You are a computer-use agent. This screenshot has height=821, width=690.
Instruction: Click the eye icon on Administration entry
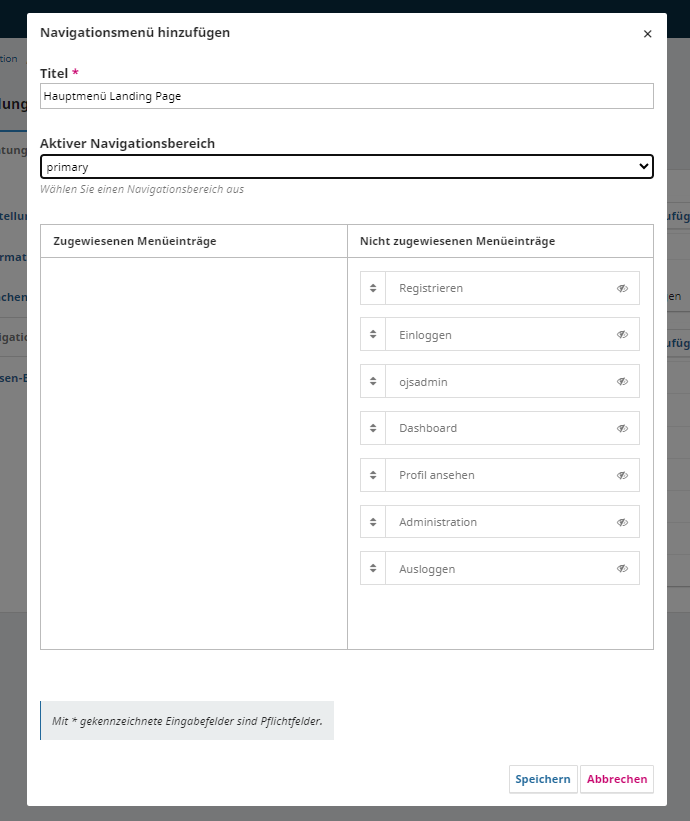[622, 522]
